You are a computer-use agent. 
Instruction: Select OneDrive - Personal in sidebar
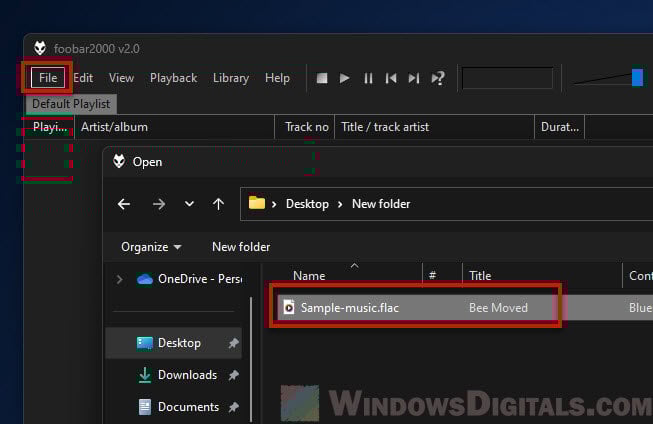(x=189, y=279)
